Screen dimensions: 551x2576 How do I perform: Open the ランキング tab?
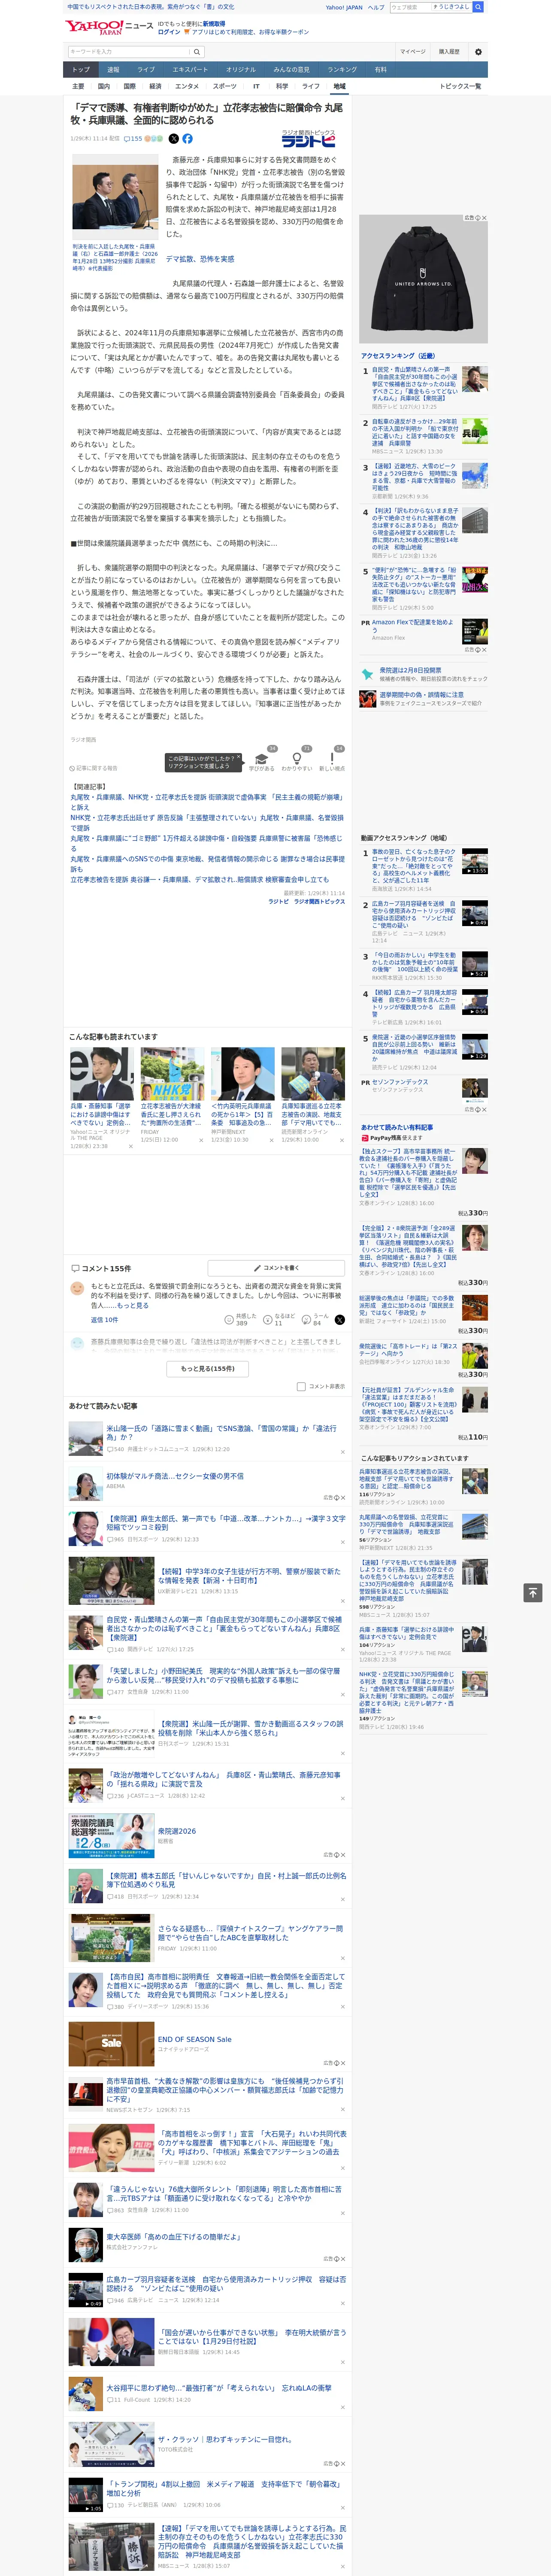point(342,70)
